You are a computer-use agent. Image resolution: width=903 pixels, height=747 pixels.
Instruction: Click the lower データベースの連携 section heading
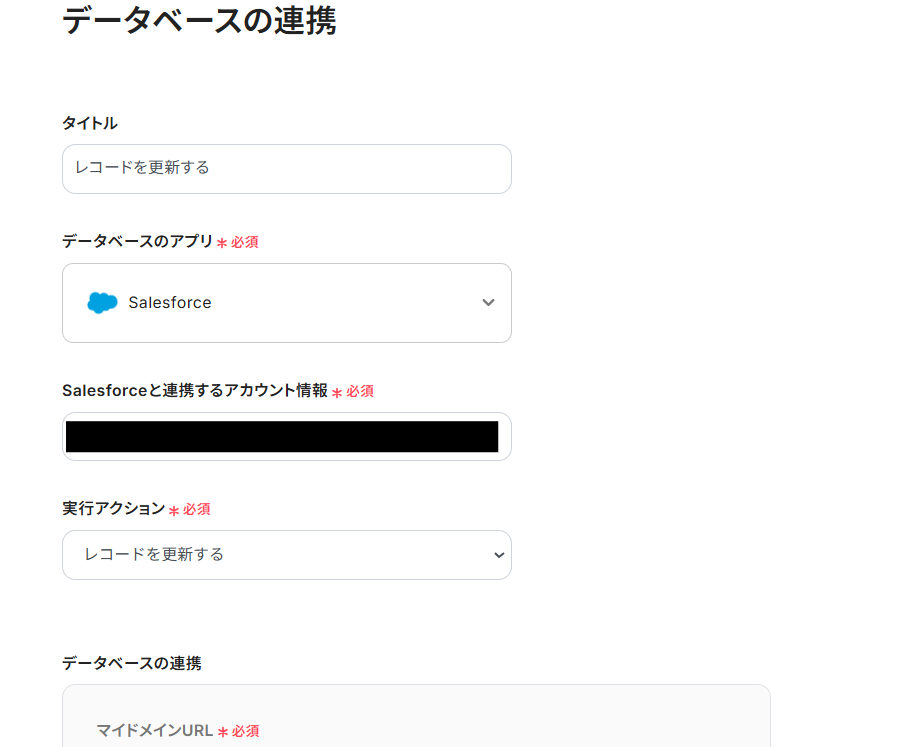(x=132, y=663)
